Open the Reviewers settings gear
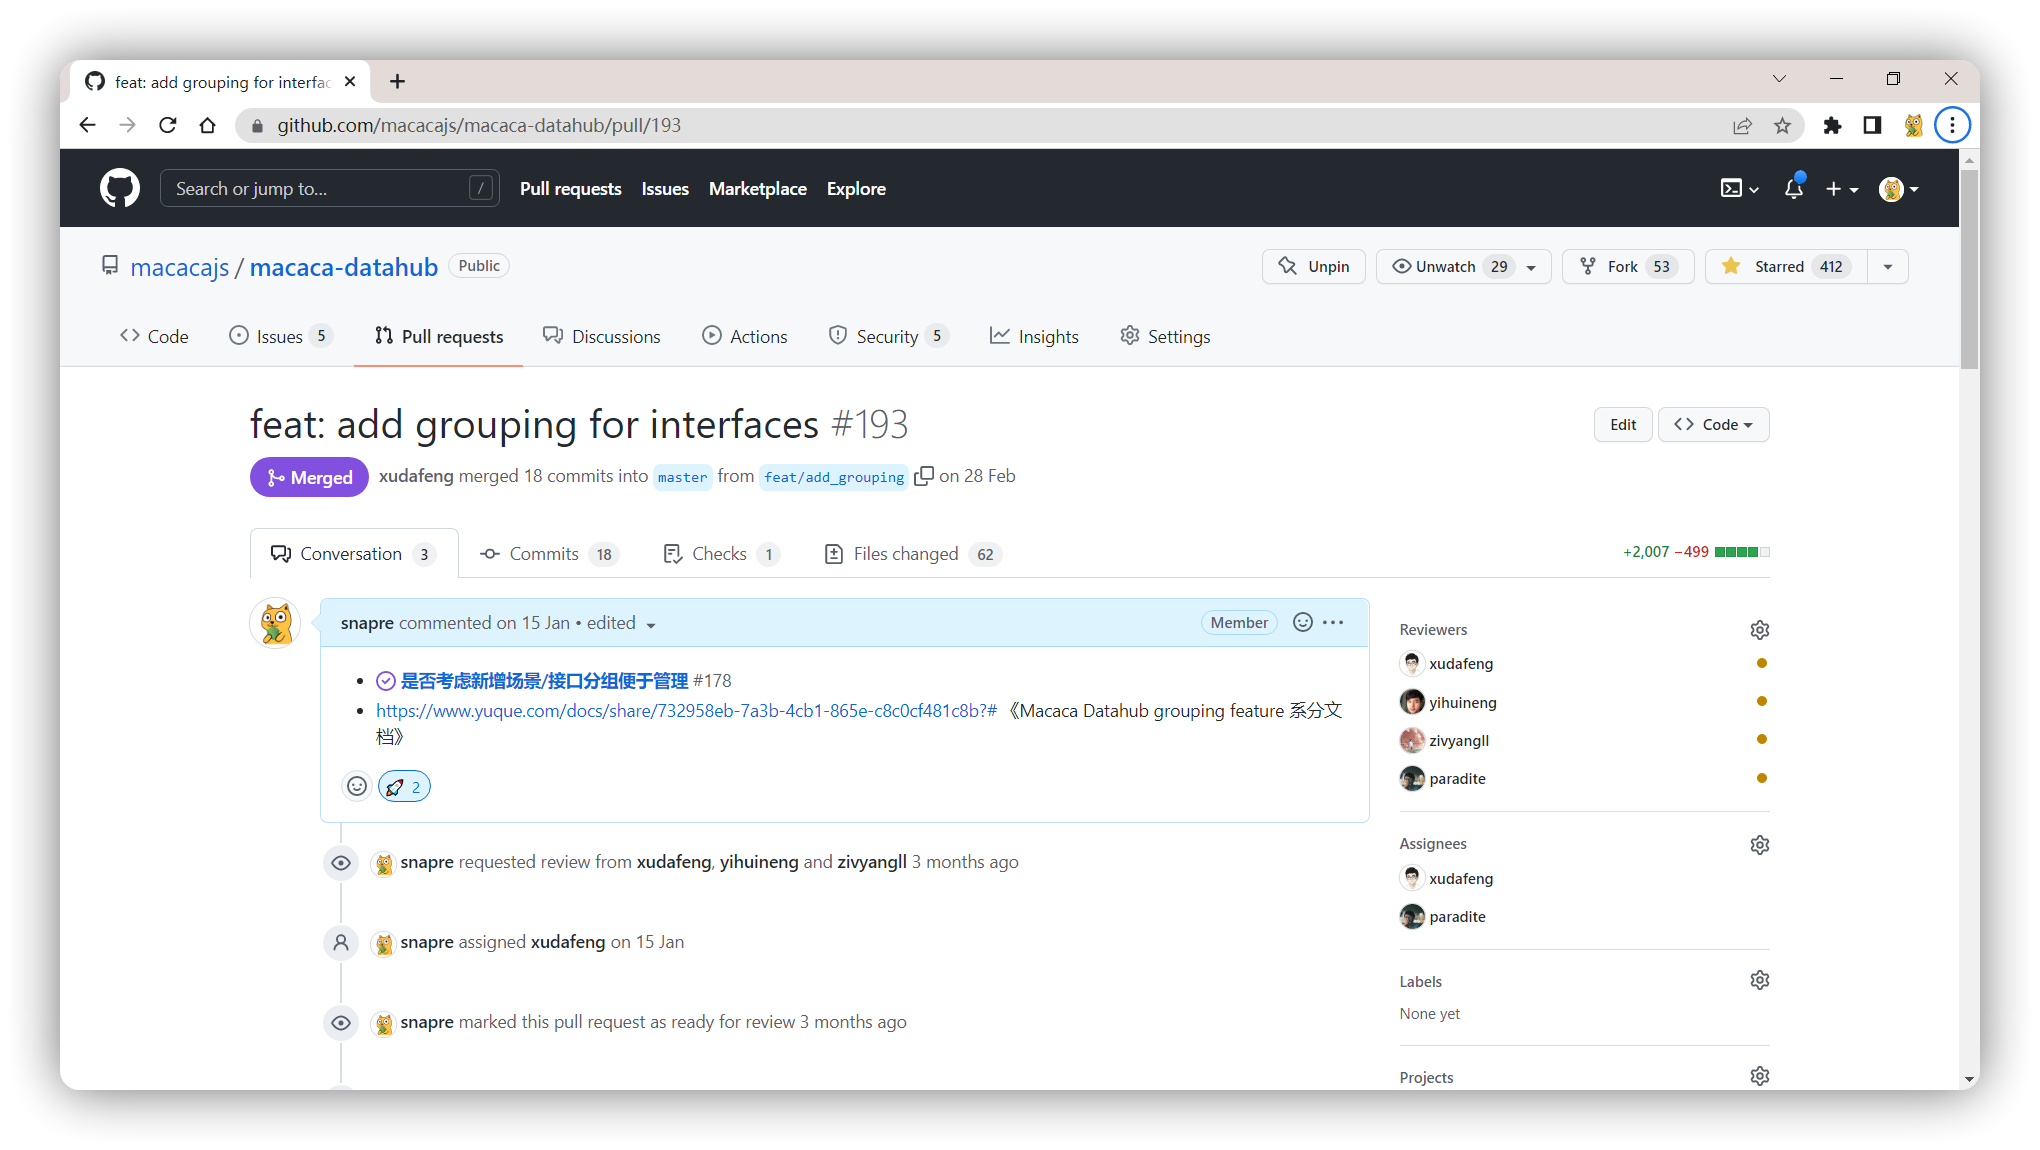The image size is (2040, 1150). (x=1760, y=630)
